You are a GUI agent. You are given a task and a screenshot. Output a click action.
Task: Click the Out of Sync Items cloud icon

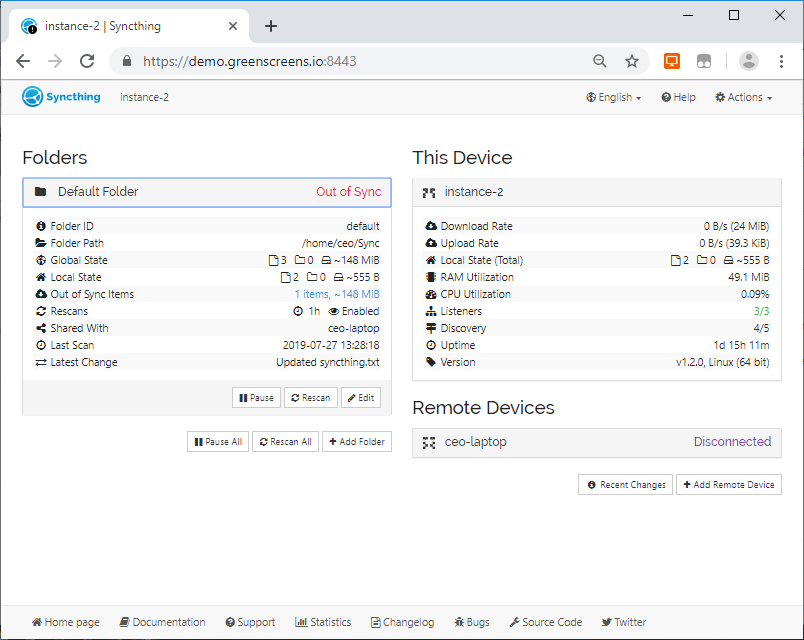coord(41,294)
